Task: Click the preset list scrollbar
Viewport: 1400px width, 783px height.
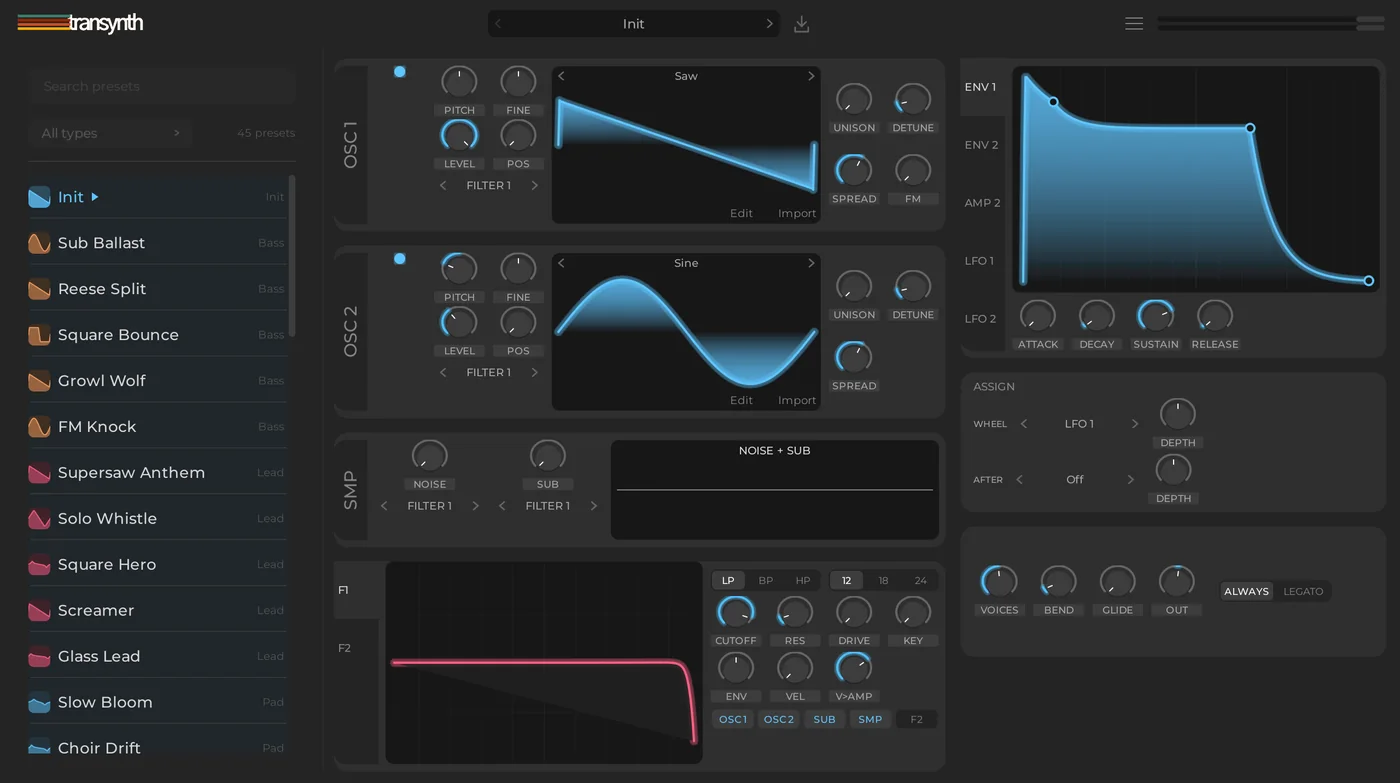Action: 292,256
